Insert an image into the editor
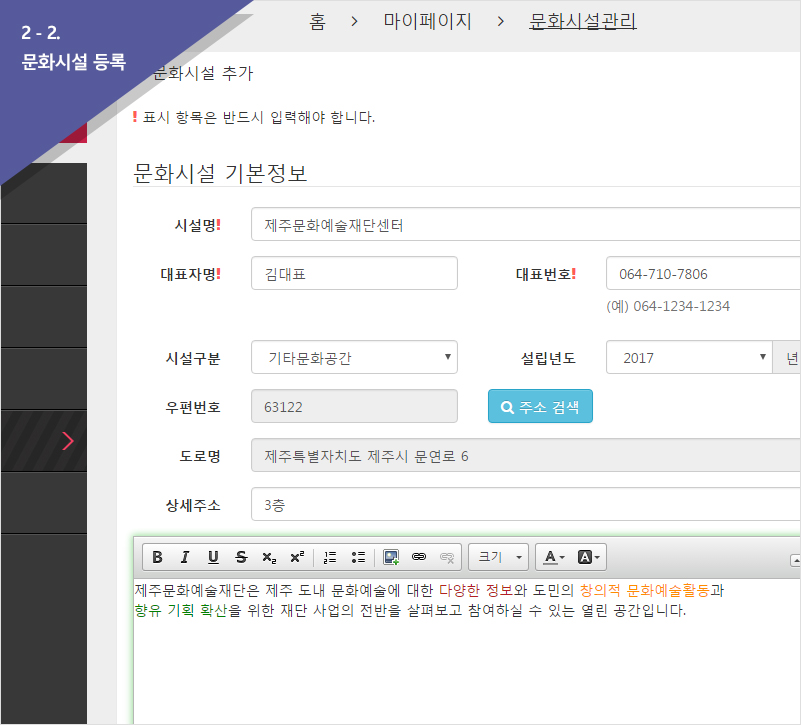 tap(391, 557)
